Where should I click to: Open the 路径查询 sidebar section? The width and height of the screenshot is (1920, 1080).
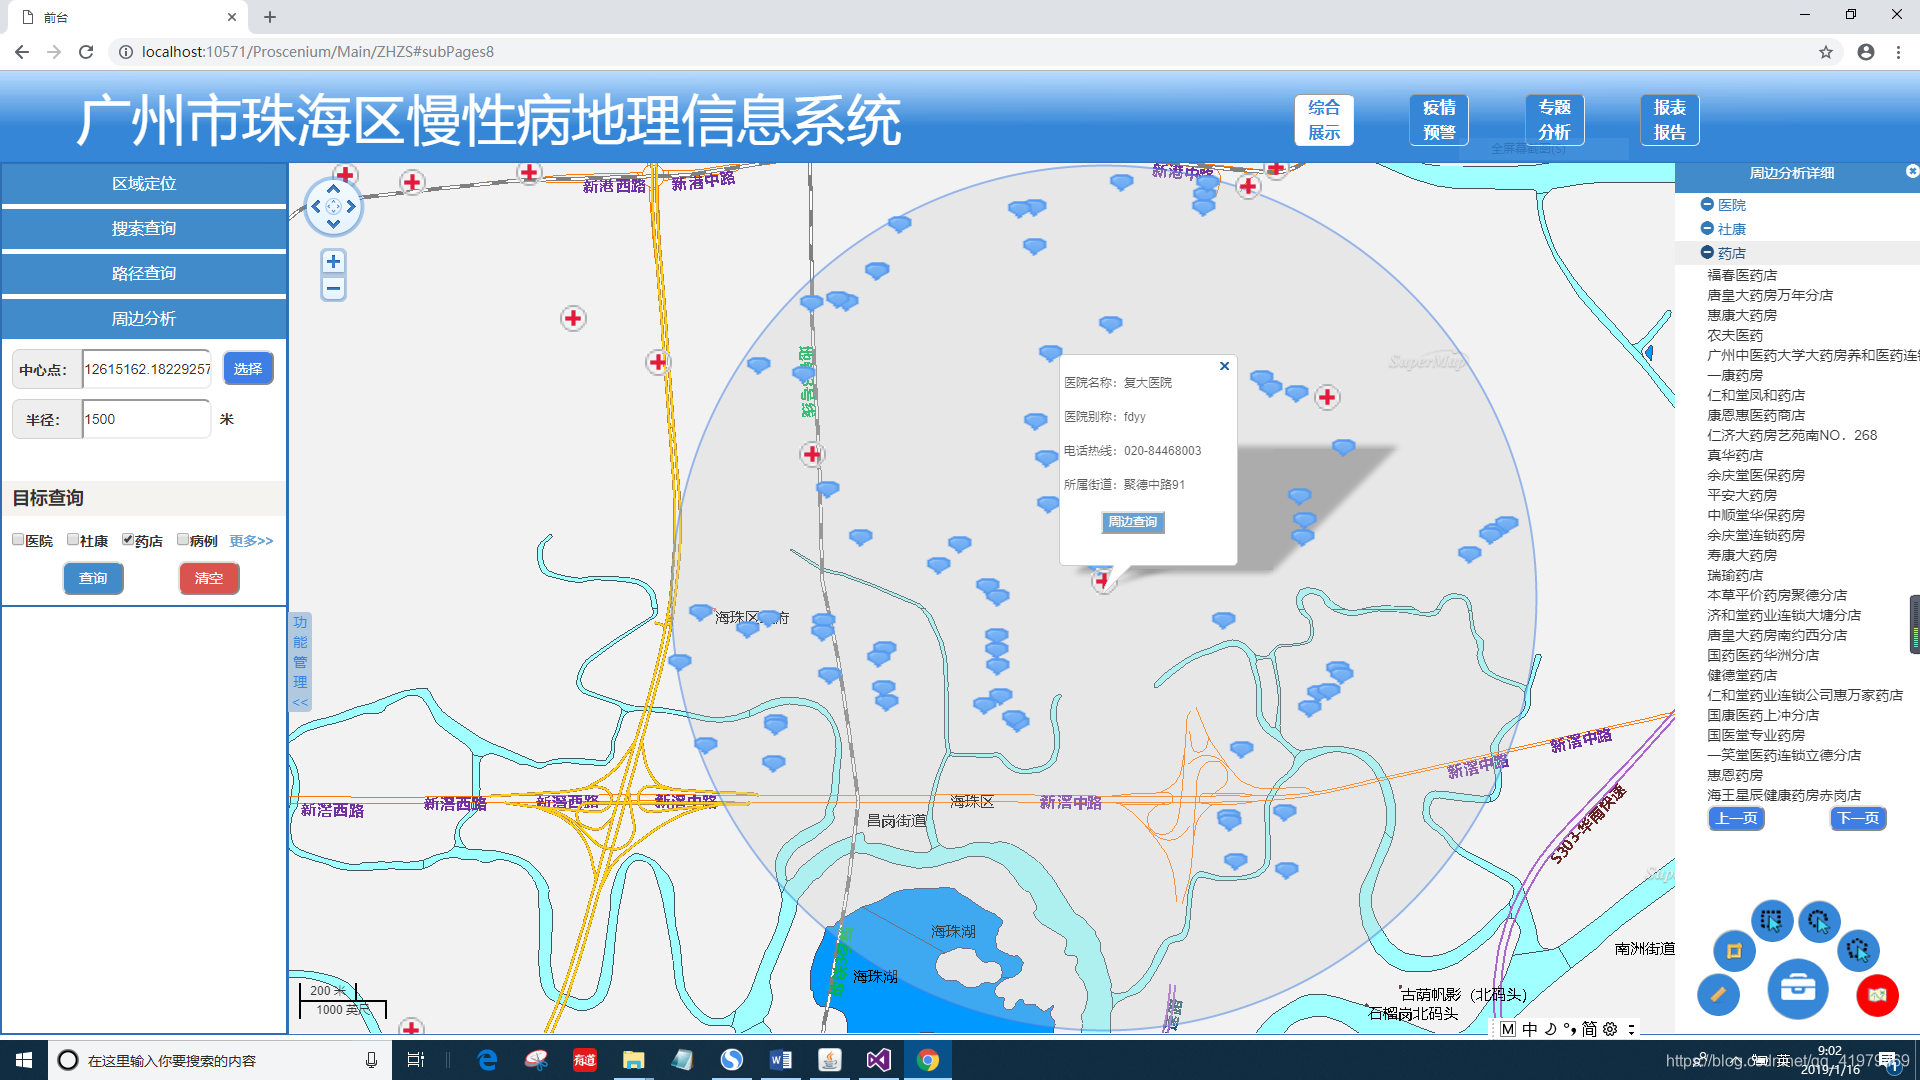click(144, 273)
